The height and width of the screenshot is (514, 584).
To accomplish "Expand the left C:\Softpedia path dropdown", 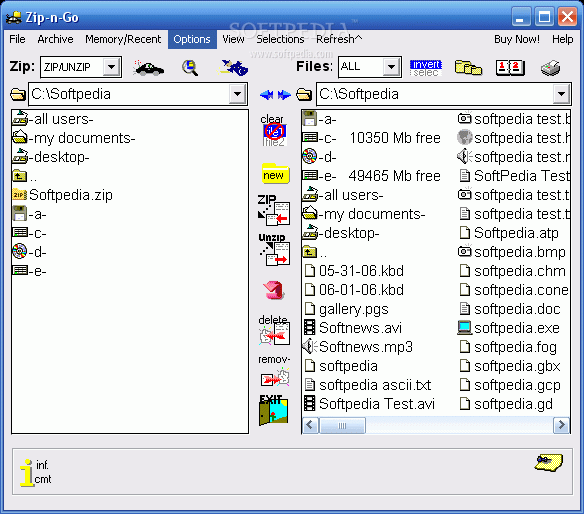I will coord(237,94).
